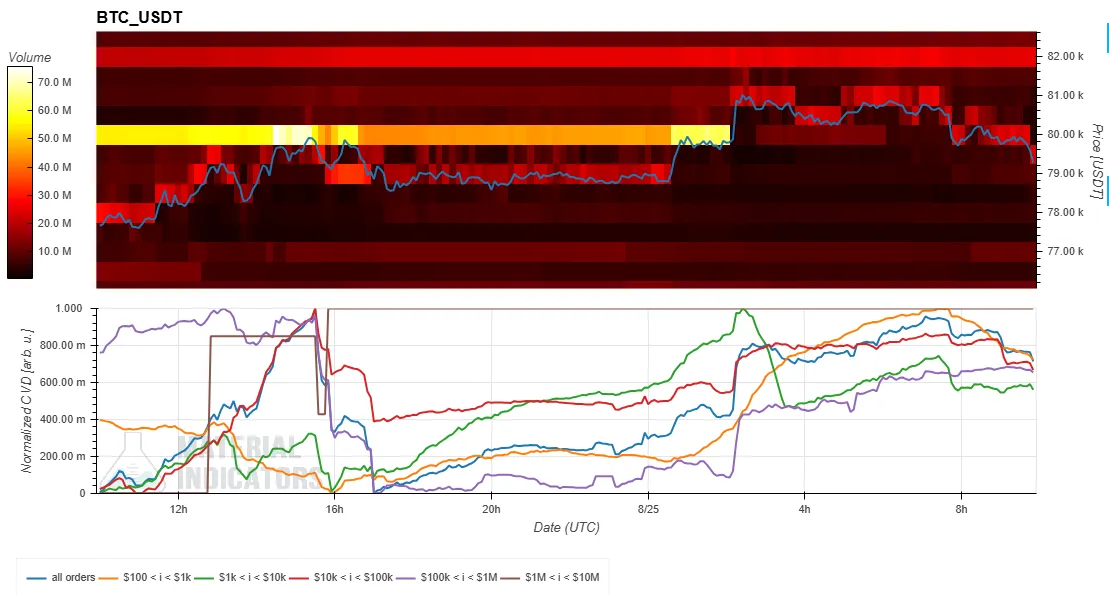Click the bright yellow 80k liquidity band
Viewport: 1109px width, 595px height.
pyautogui.click(x=413, y=135)
